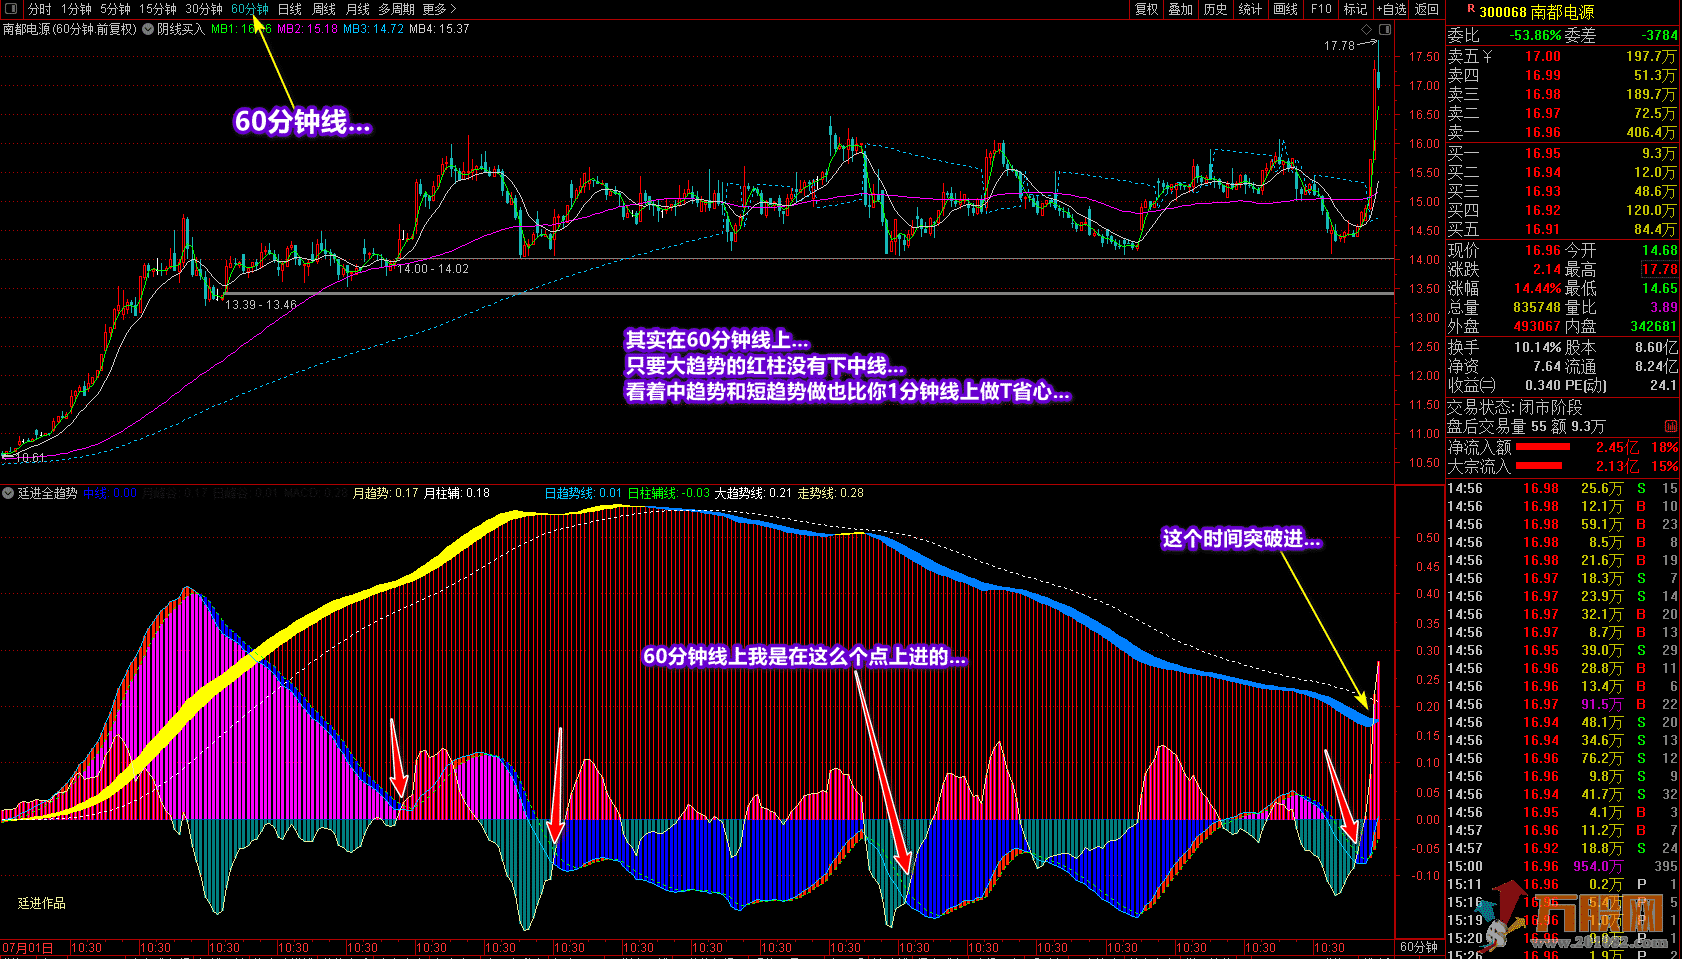Click the 最高 17.78 value
1682x959 pixels.
click(x=1659, y=270)
